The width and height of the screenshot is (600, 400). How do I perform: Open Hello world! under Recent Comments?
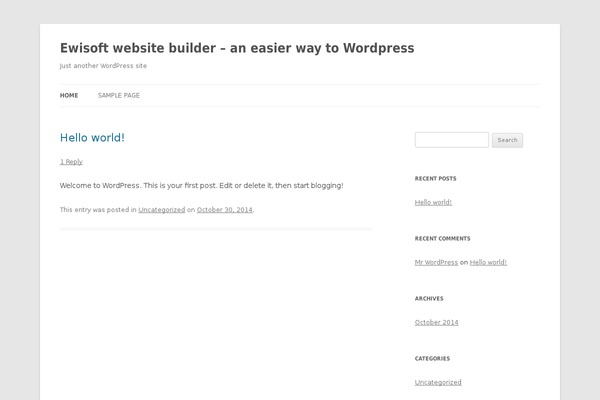(x=488, y=263)
